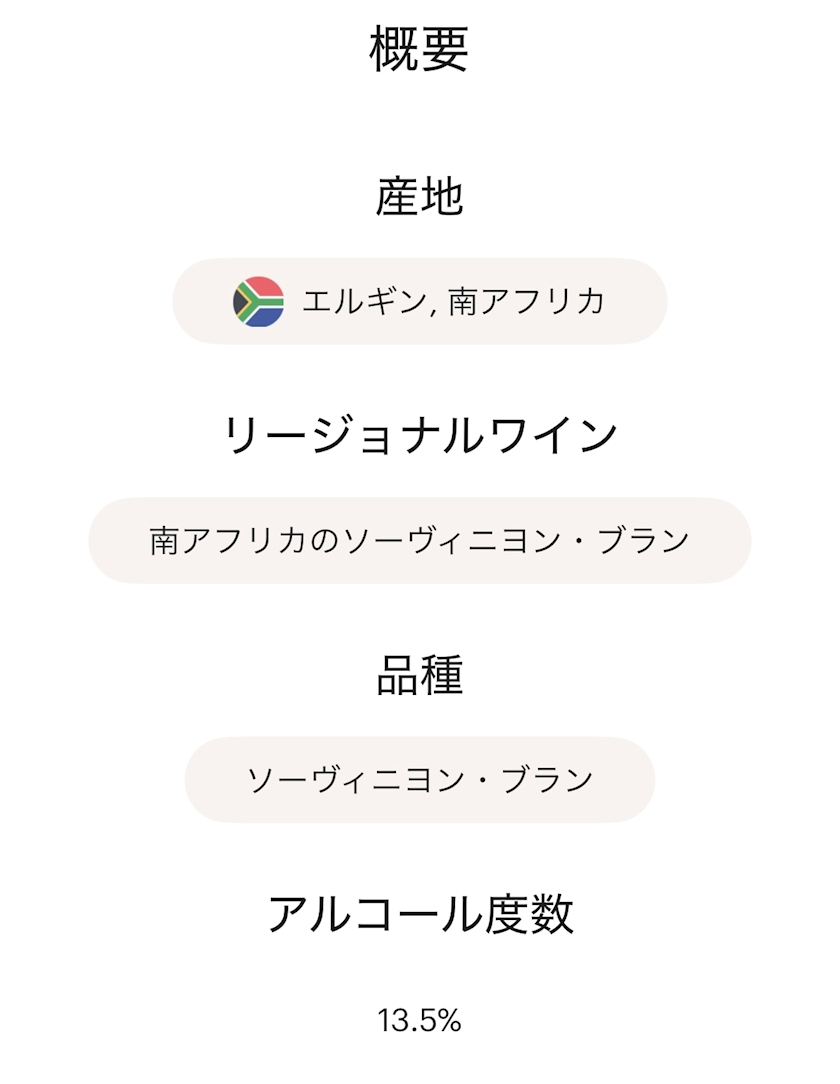Open the 南アフリカのソーヴィニヨン・ブラン regional wine pill
This screenshot has height=1084, width=840.
420,540
